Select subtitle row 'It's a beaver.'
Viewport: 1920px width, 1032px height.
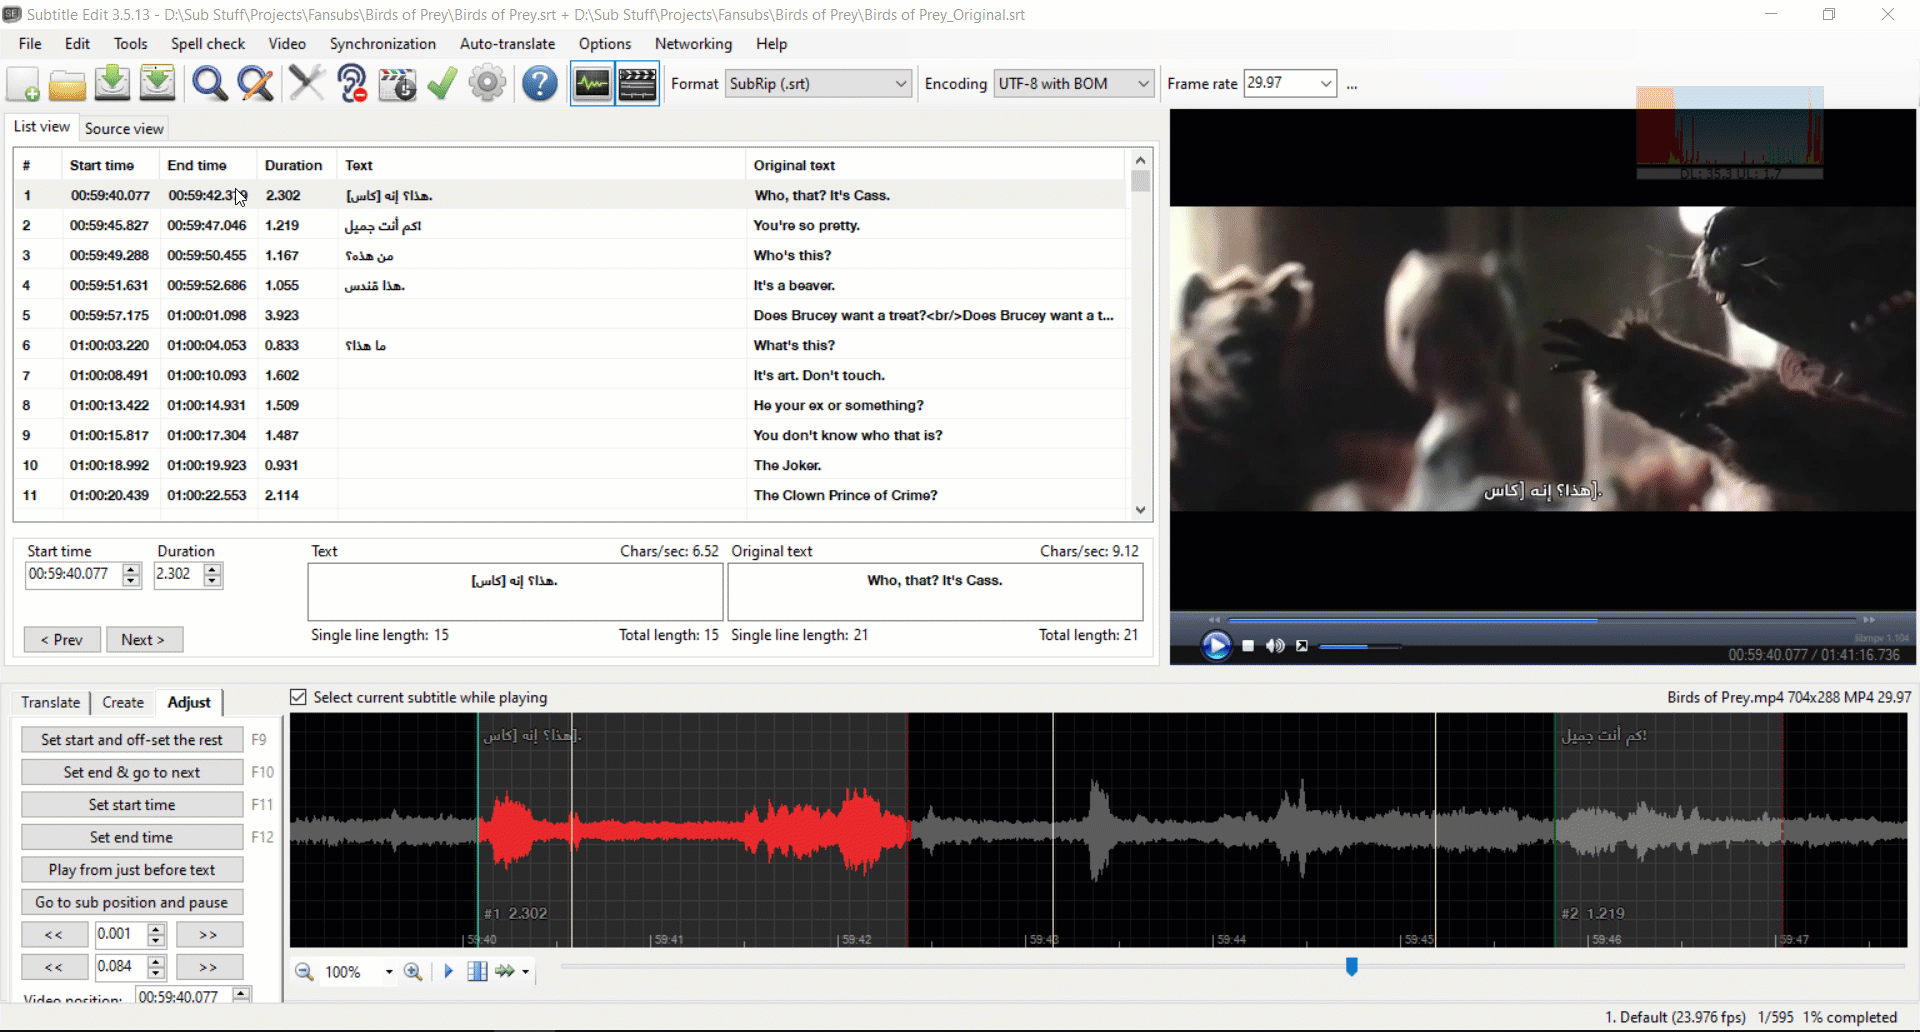[x=570, y=285]
